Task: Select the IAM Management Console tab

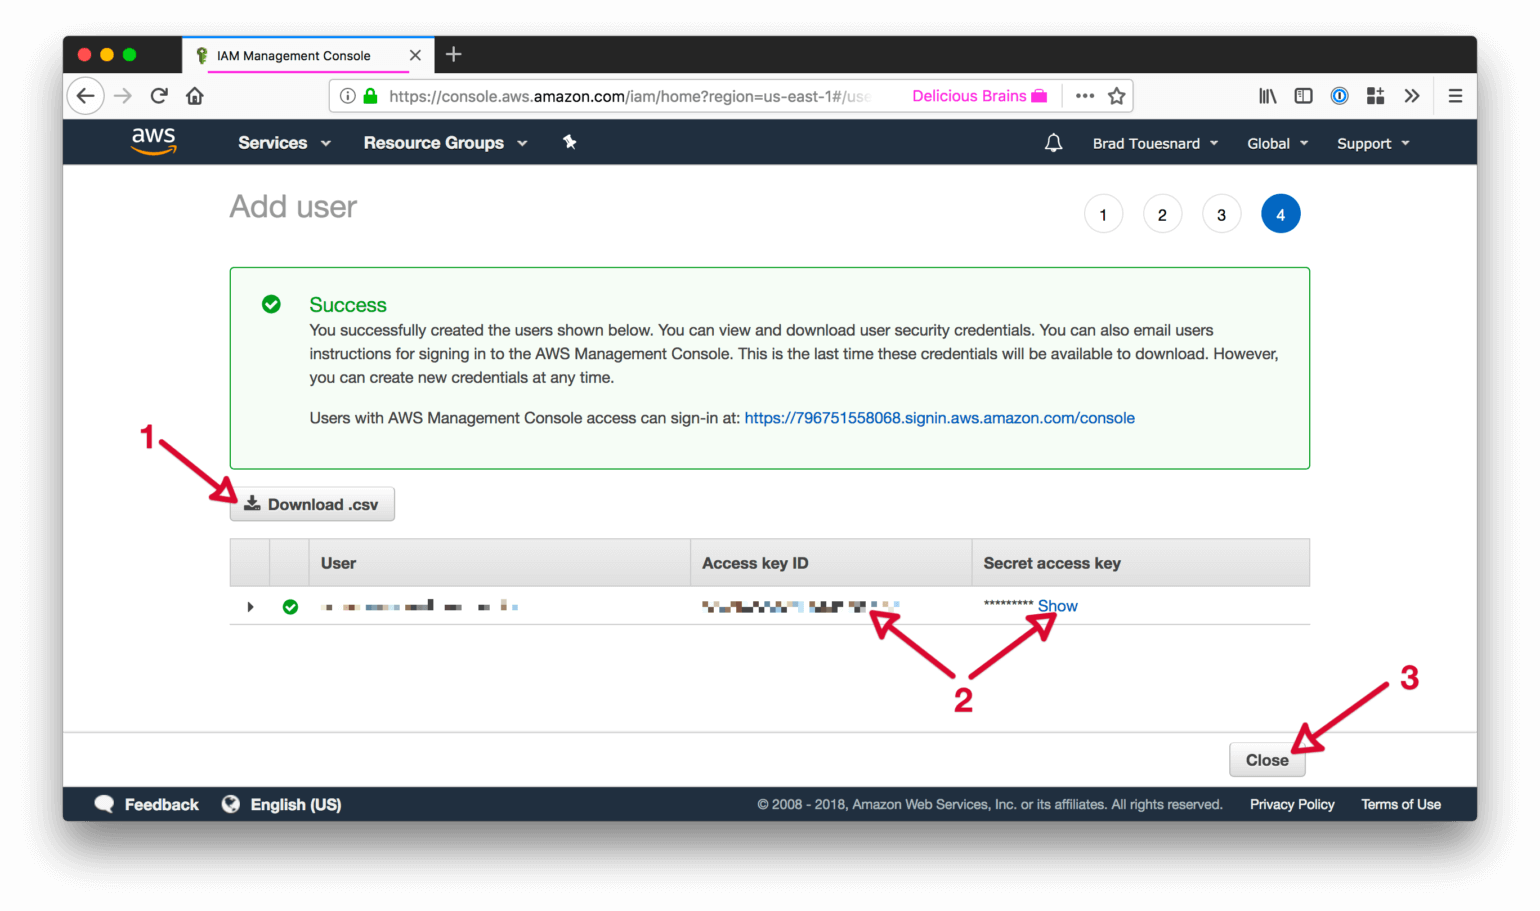Action: click(x=294, y=56)
